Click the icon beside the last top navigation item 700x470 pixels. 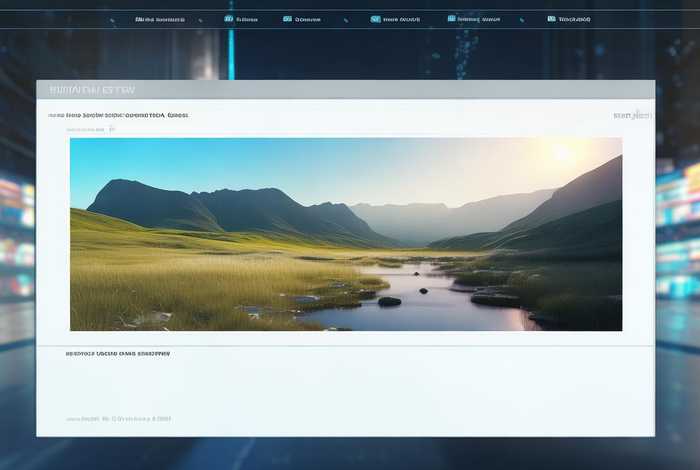[551, 19]
